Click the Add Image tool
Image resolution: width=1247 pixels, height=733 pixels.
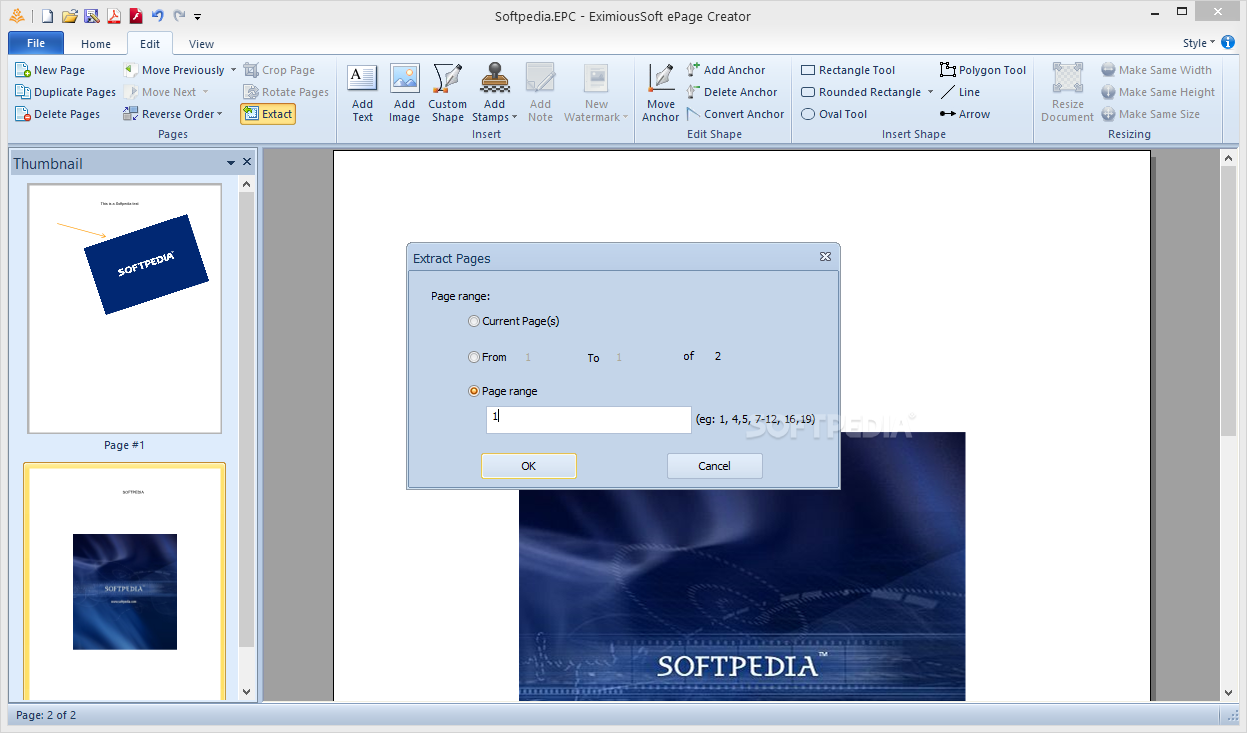pyautogui.click(x=404, y=93)
